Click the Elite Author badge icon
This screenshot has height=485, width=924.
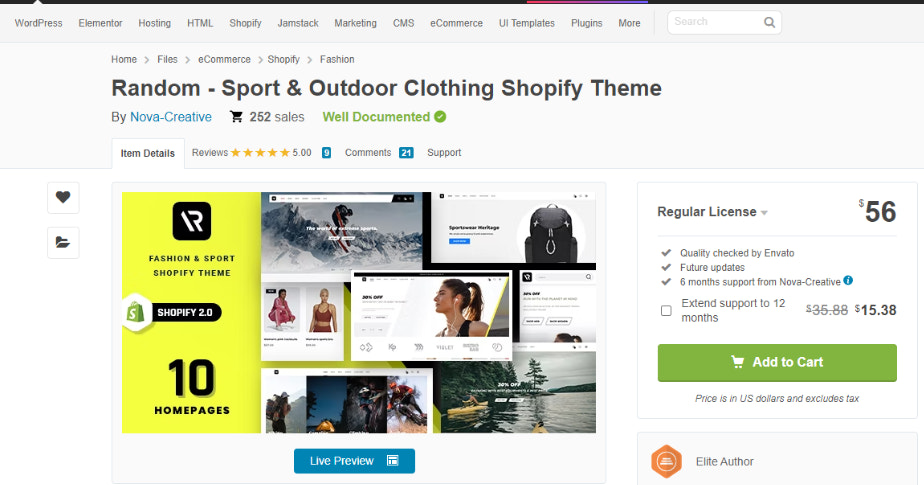pyautogui.click(x=666, y=461)
